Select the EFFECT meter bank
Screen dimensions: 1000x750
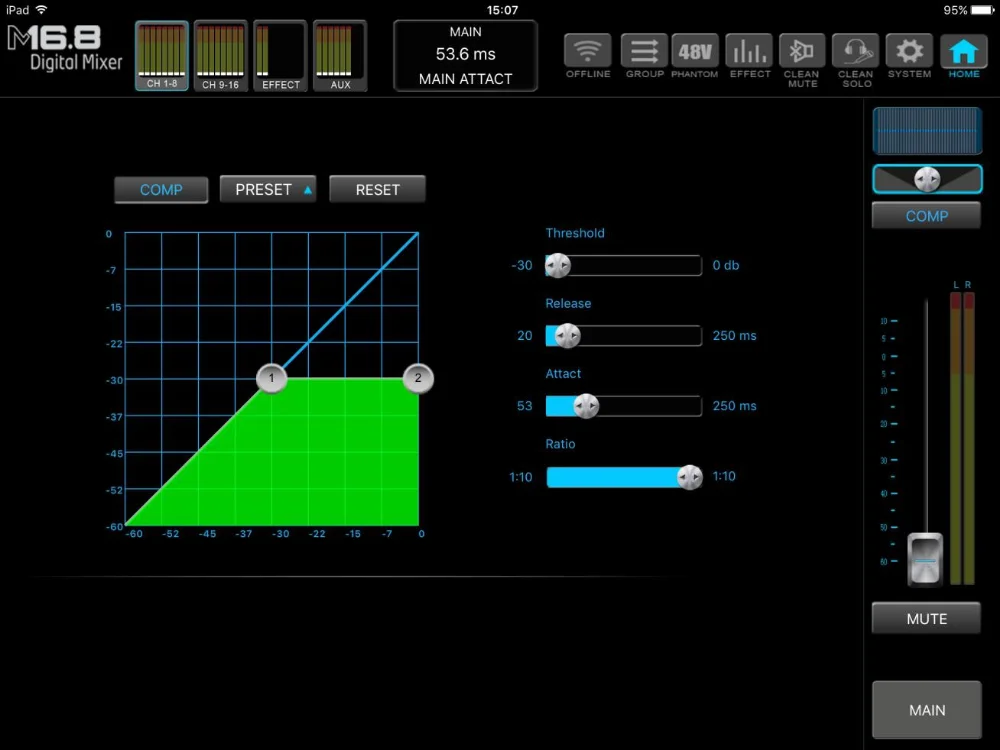tap(281, 56)
